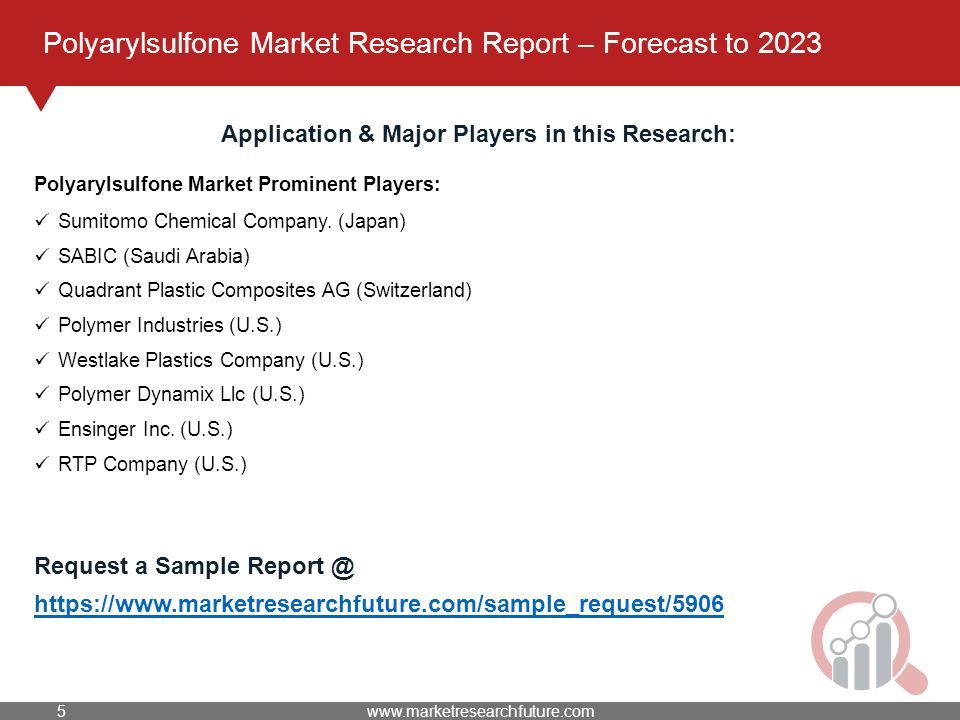Select 'Polymer Dynamix Llc (U.S.)' list item
This screenshot has height=720, width=960.
tap(181, 394)
